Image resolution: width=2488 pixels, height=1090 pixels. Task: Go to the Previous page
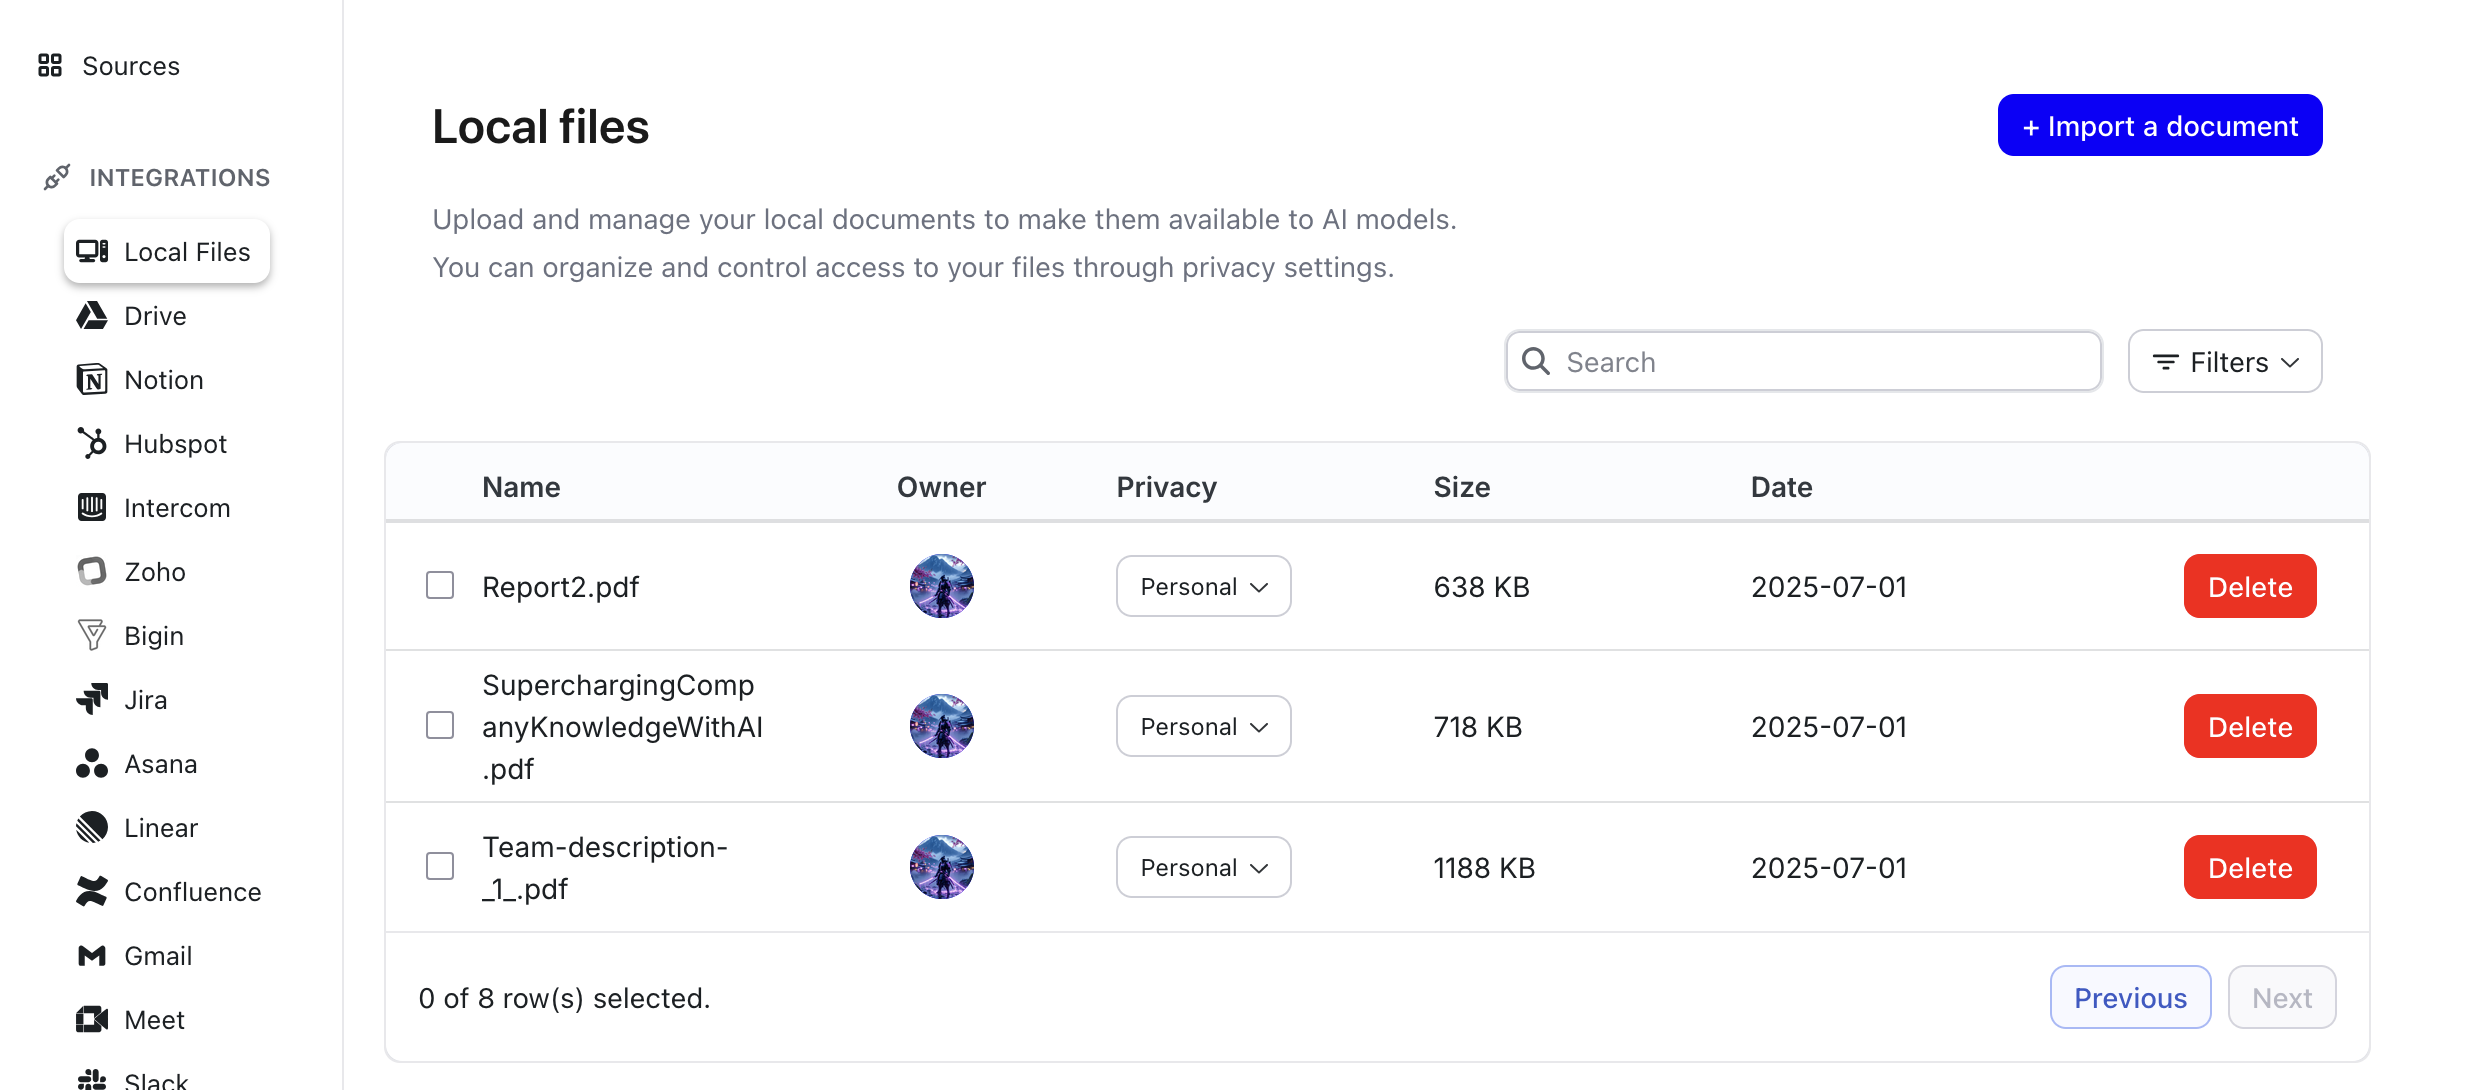pos(2129,998)
